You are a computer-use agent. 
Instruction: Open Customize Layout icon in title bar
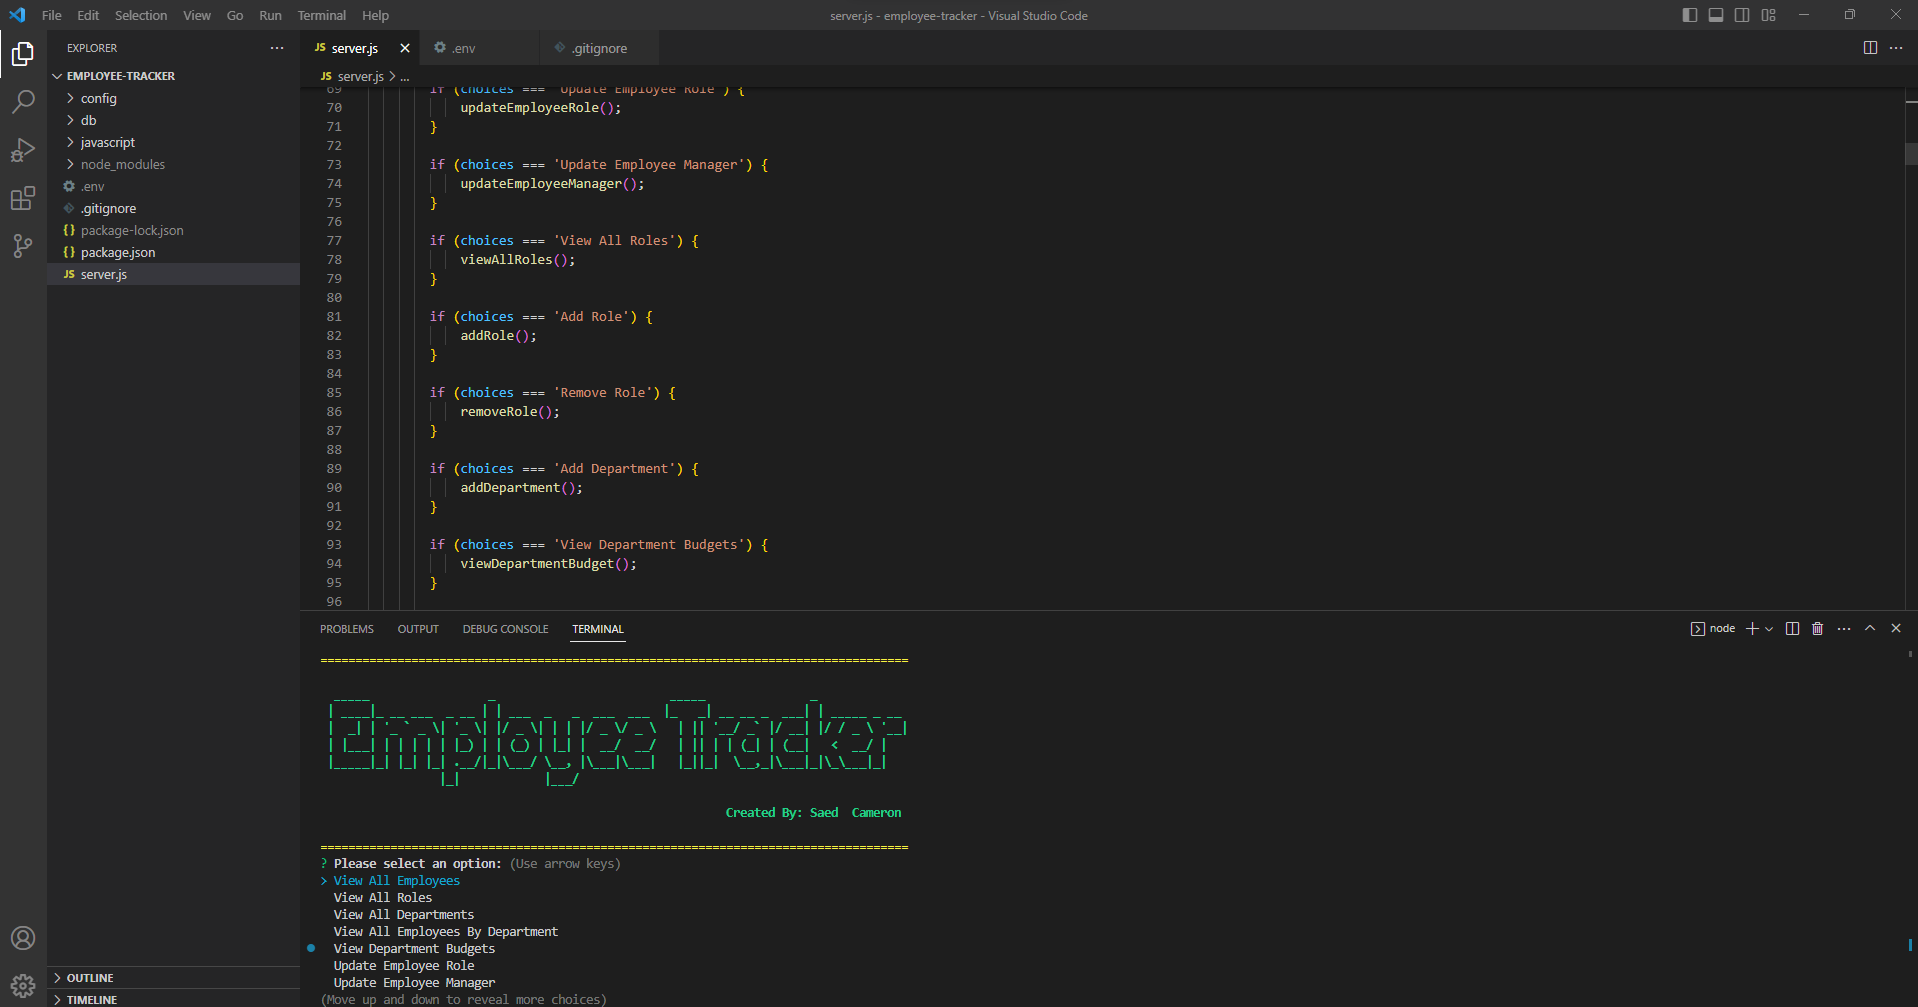[1768, 15]
